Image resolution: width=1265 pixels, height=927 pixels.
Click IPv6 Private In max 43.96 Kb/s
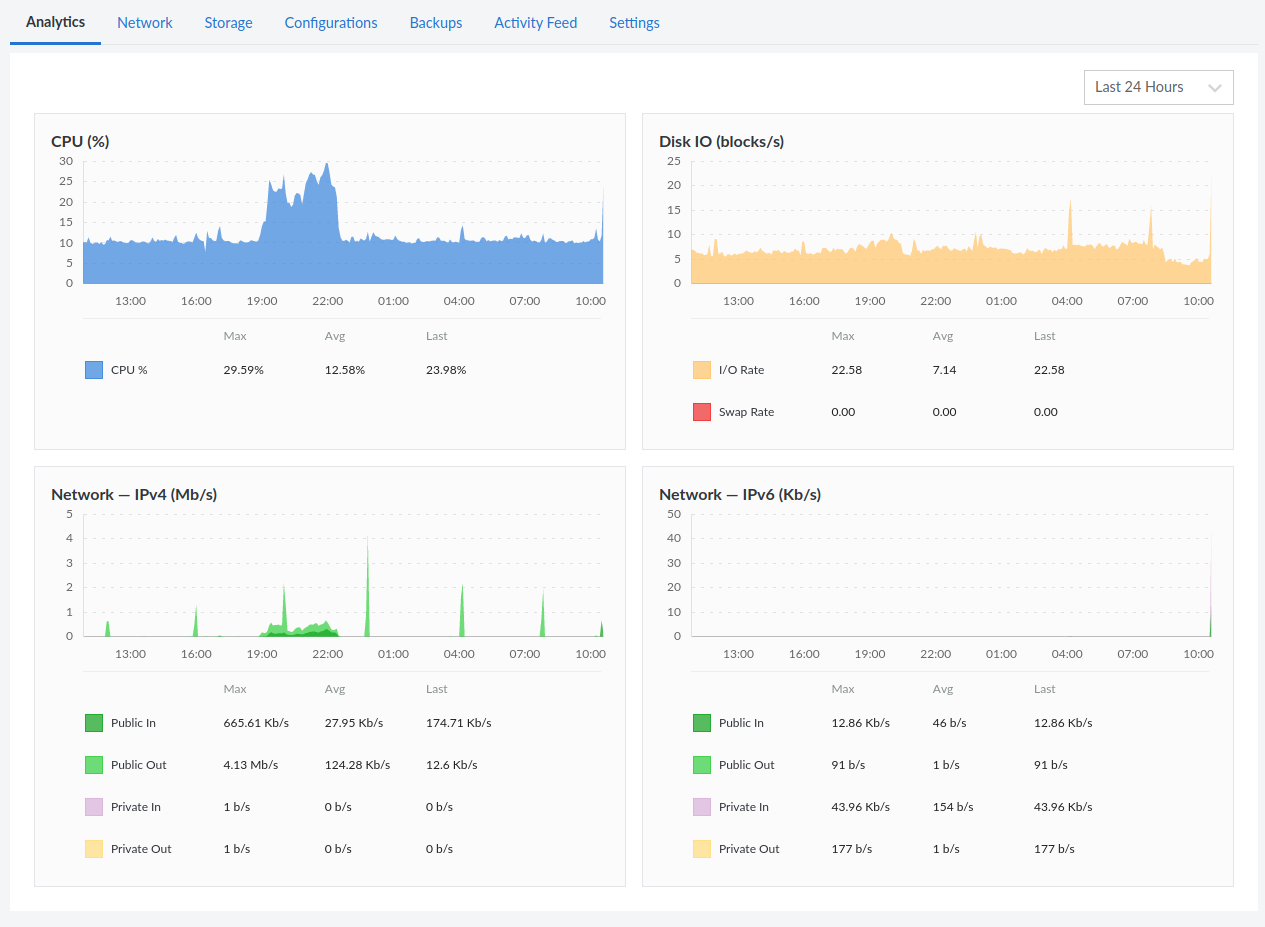[x=860, y=807]
